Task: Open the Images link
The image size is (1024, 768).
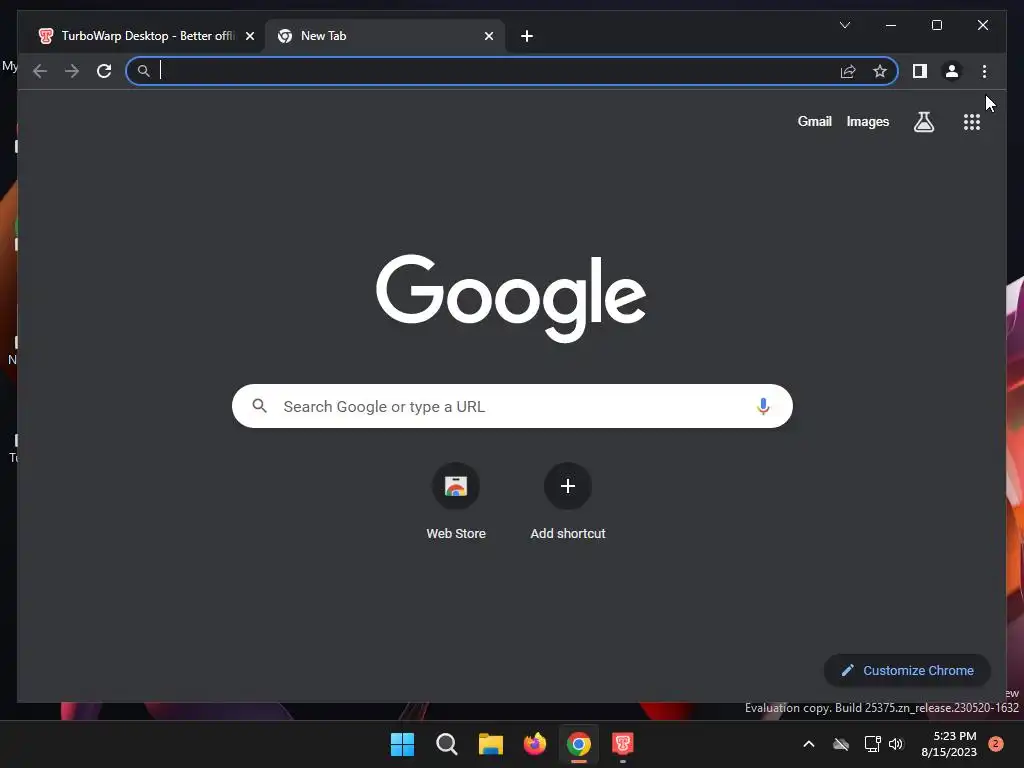Action: click(867, 121)
